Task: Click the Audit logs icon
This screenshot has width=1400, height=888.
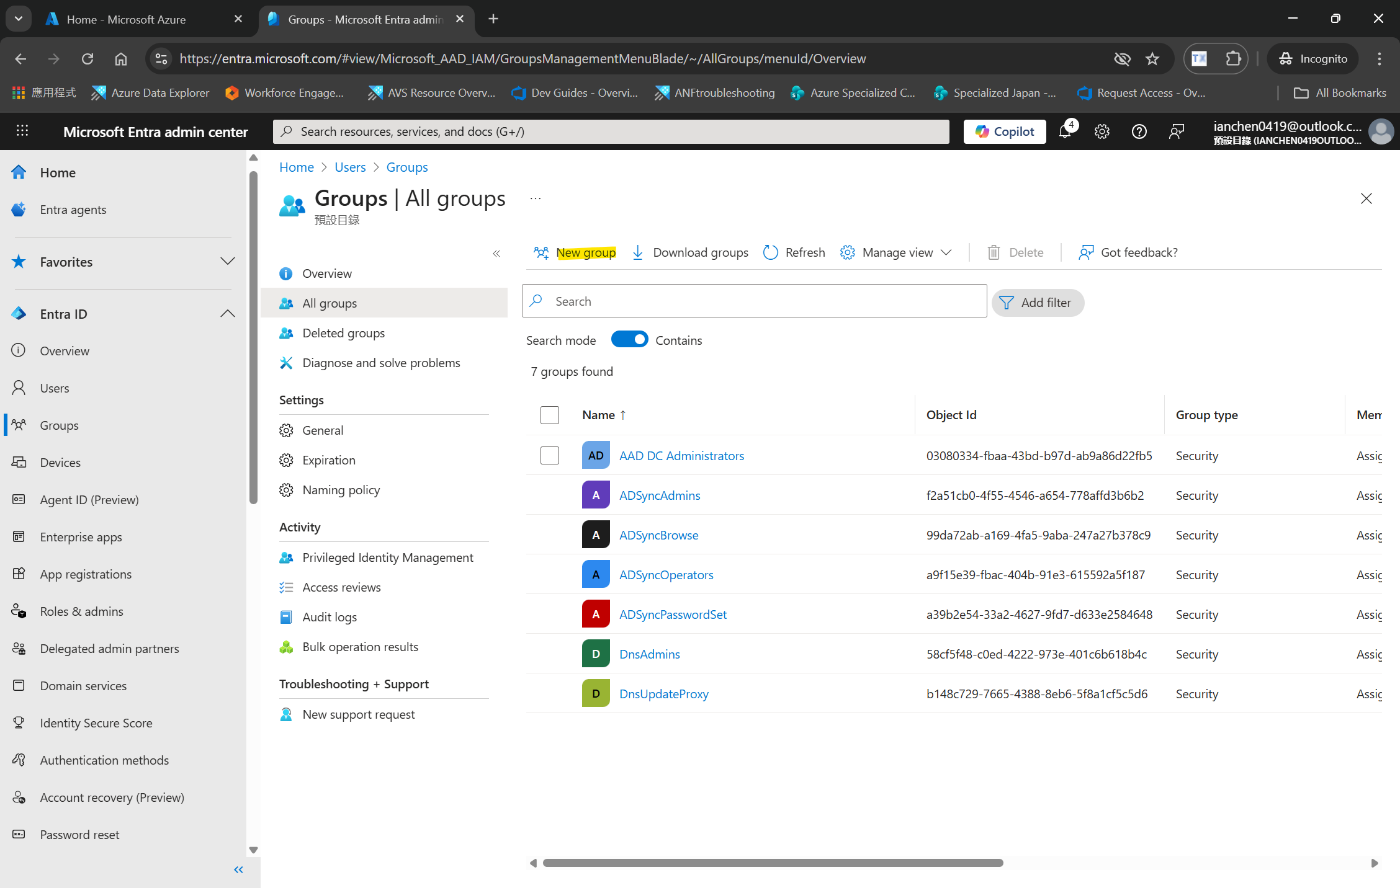Action: point(286,617)
